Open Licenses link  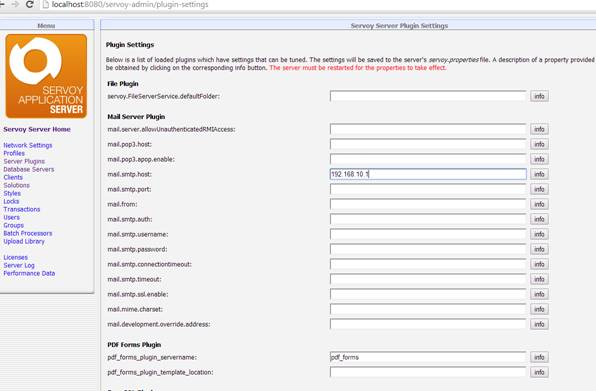16,257
